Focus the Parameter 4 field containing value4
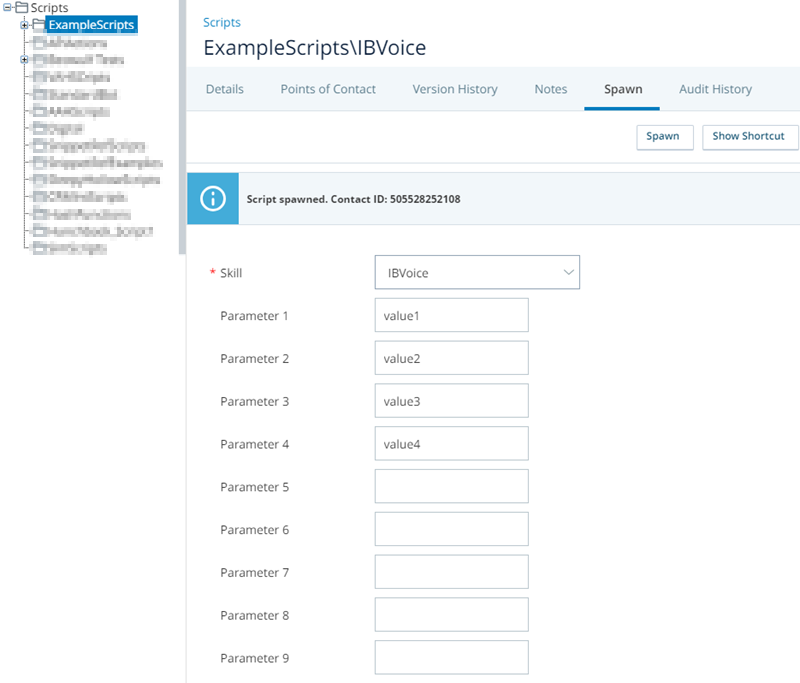 pyautogui.click(x=451, y=444)
